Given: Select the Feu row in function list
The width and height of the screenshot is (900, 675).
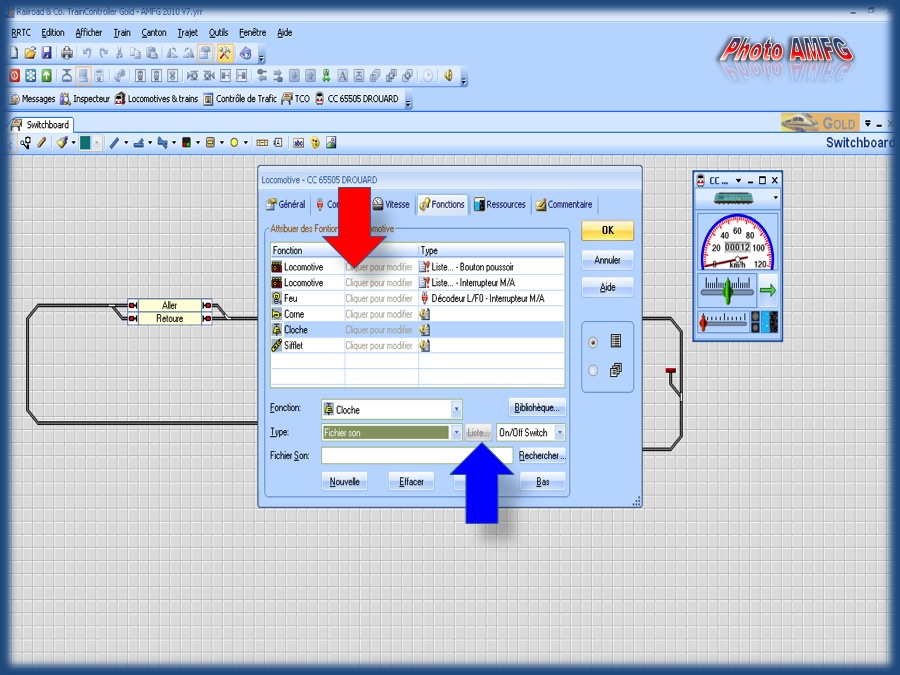Looking at the screenshot, I should point(417,298).
